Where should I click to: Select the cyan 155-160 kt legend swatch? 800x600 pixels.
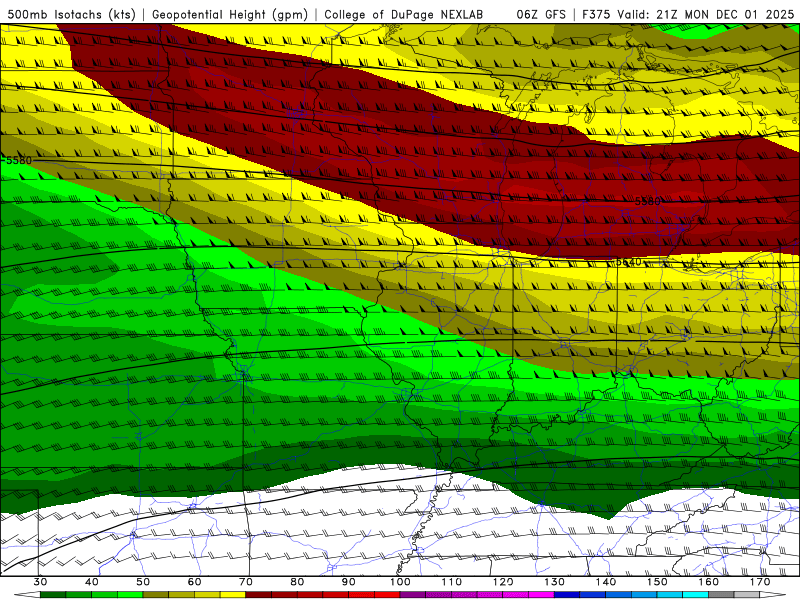(695, 595)
